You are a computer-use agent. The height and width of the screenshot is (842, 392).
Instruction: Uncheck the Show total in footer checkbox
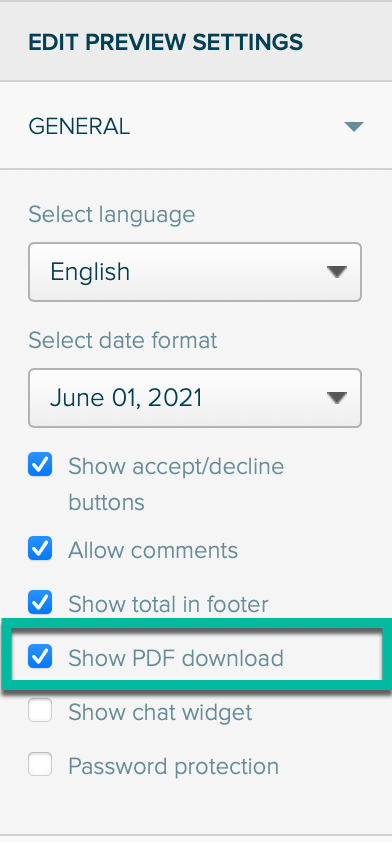[40, 602]
